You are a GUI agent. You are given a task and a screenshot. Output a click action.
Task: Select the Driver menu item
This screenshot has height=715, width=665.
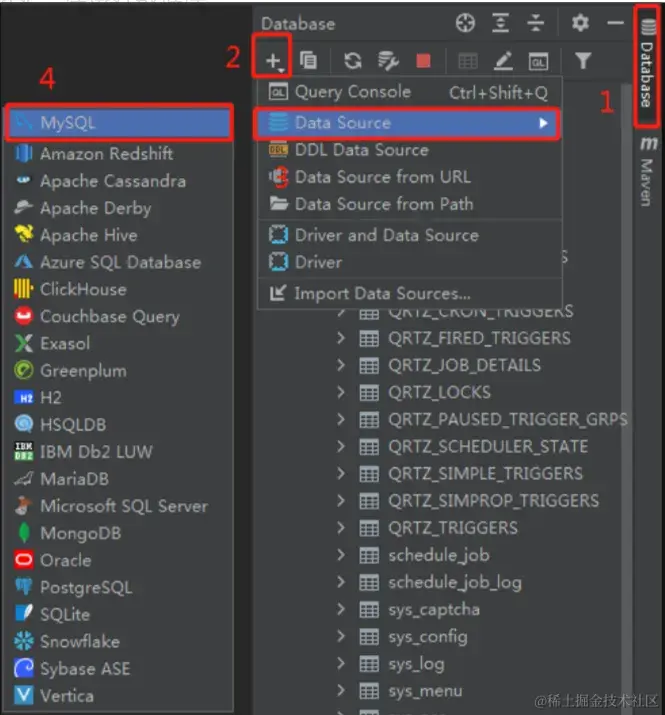click(x=409, y=262)
